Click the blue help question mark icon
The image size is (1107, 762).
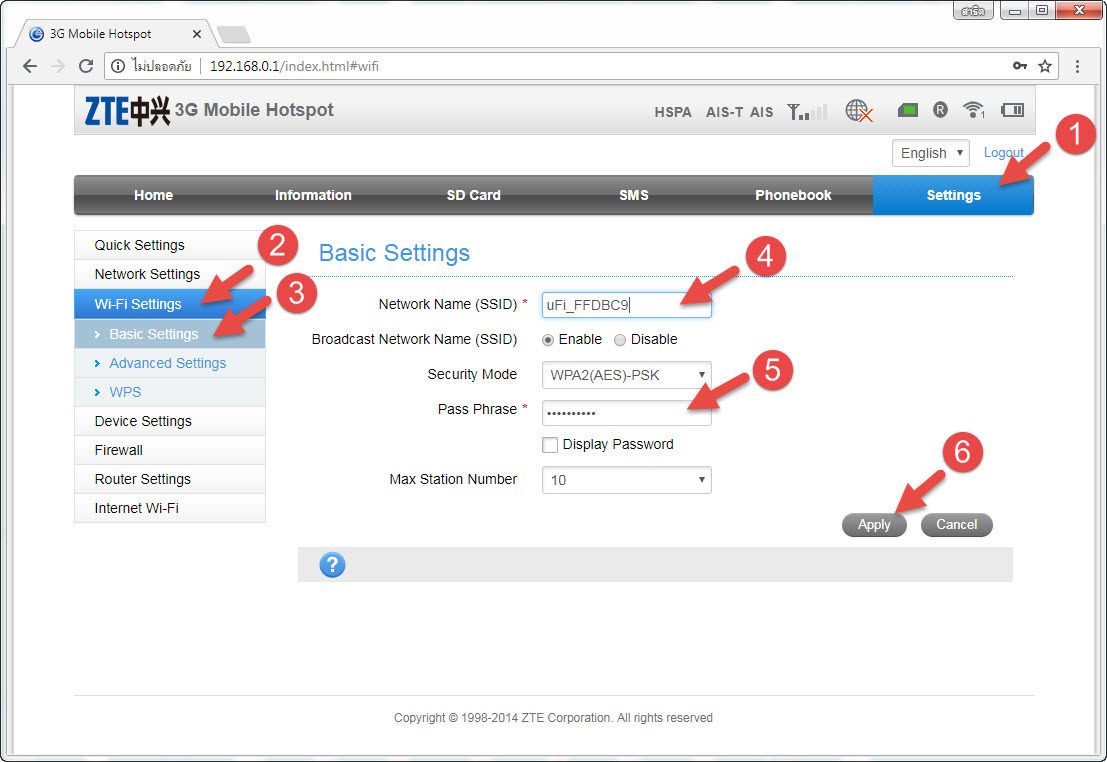click(x=333, y=564)
